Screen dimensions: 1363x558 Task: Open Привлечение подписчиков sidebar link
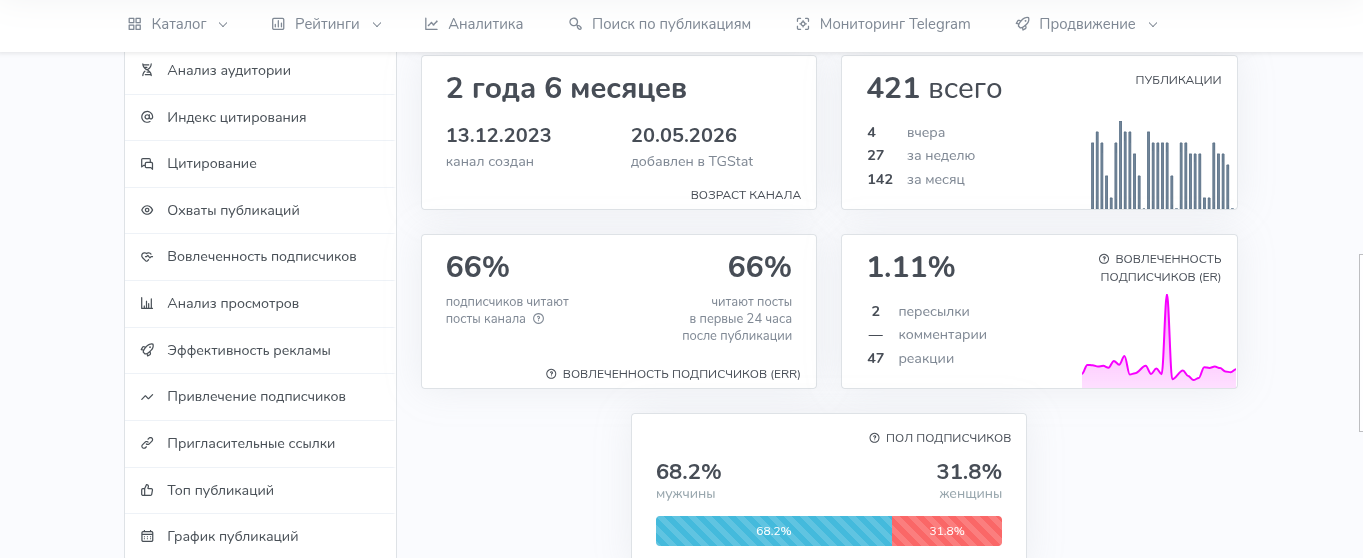pyautogui.click(x=260, y=397)
